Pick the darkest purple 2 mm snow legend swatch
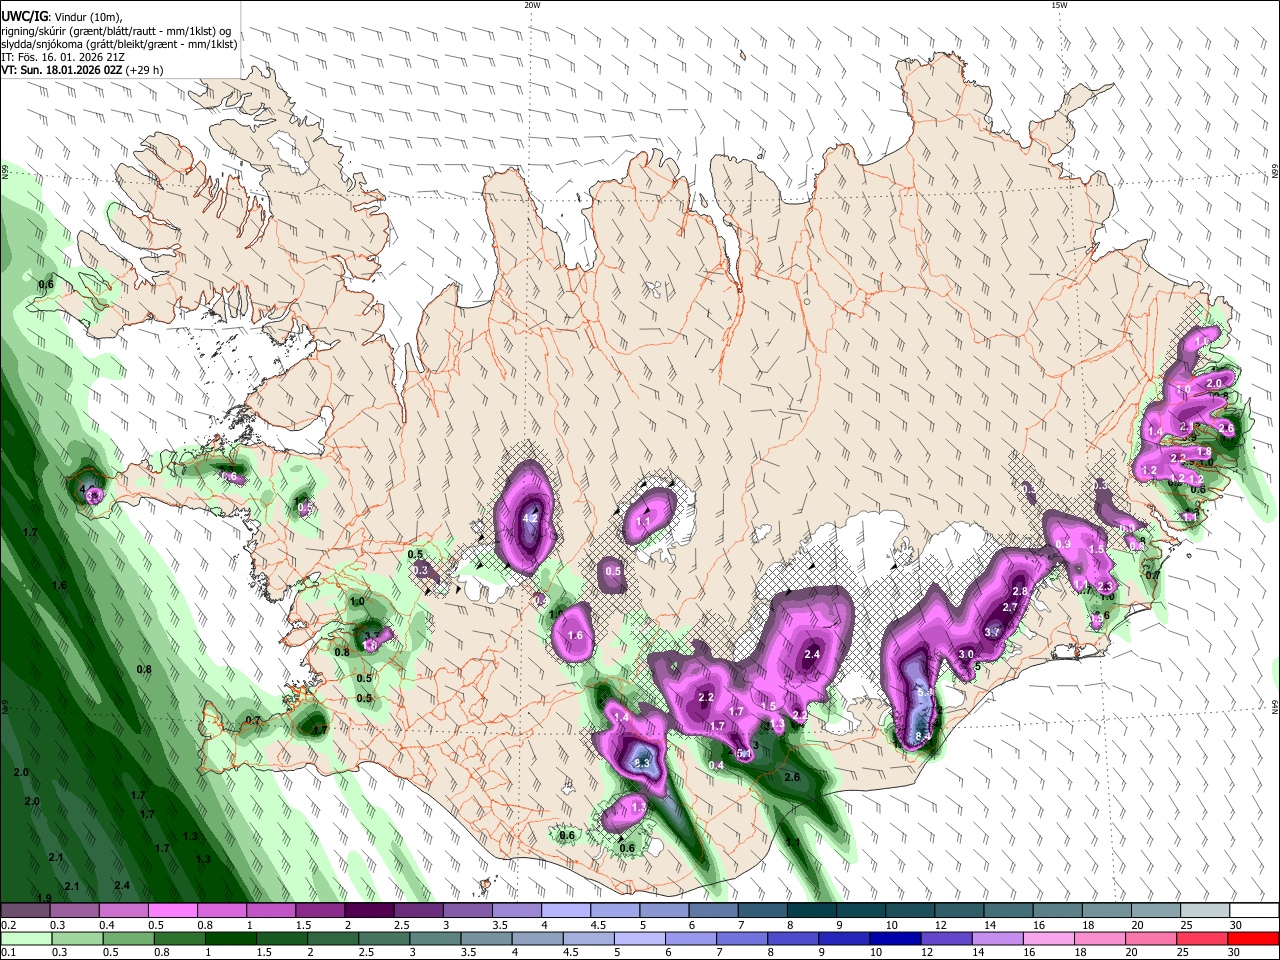This screenshot has height=960, width=1280. pyautogui.click(x=369, y=911)
